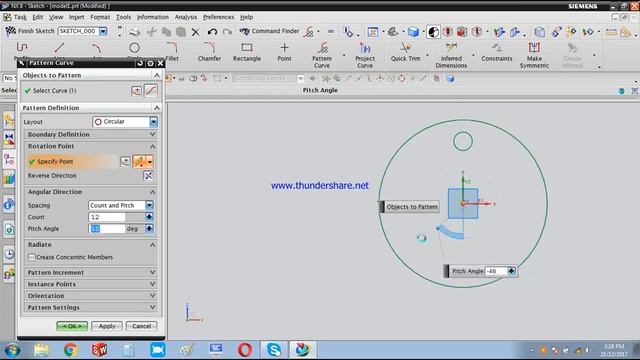Select the Fillet tool
Screen dimensions: 640x360
[x=172, y=52]
